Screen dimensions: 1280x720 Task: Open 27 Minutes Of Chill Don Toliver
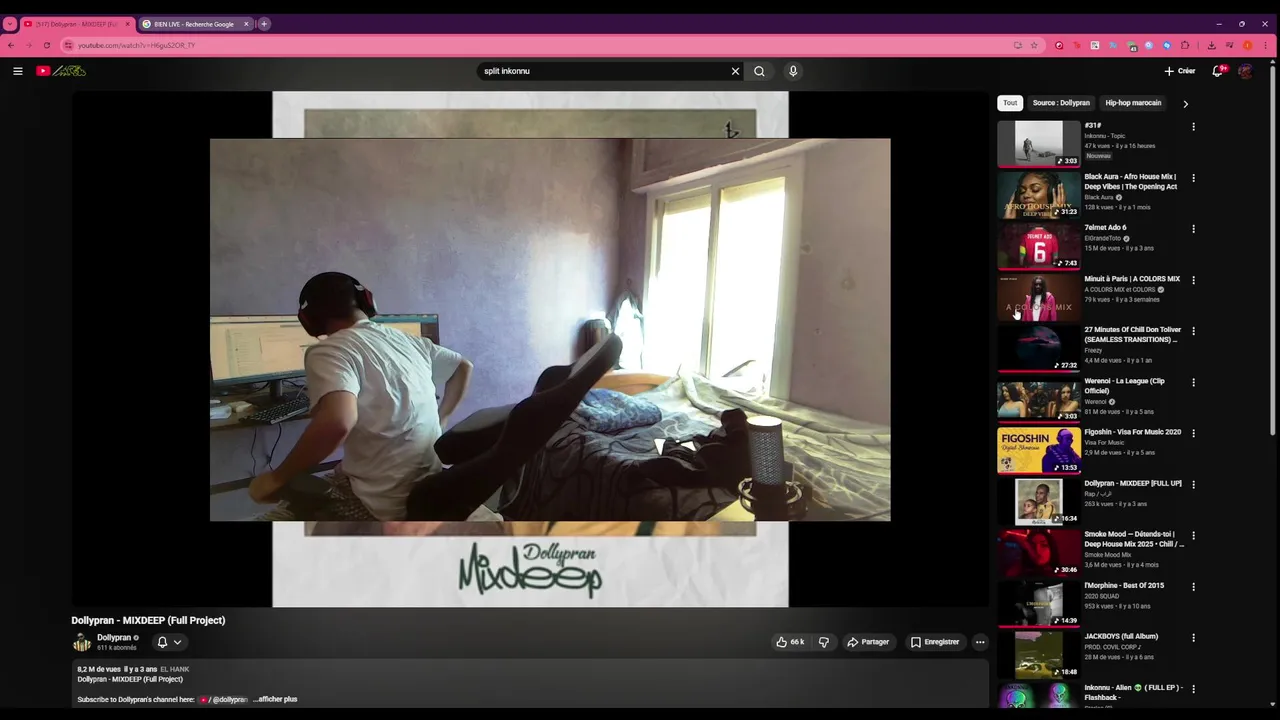pos(1132,334)
